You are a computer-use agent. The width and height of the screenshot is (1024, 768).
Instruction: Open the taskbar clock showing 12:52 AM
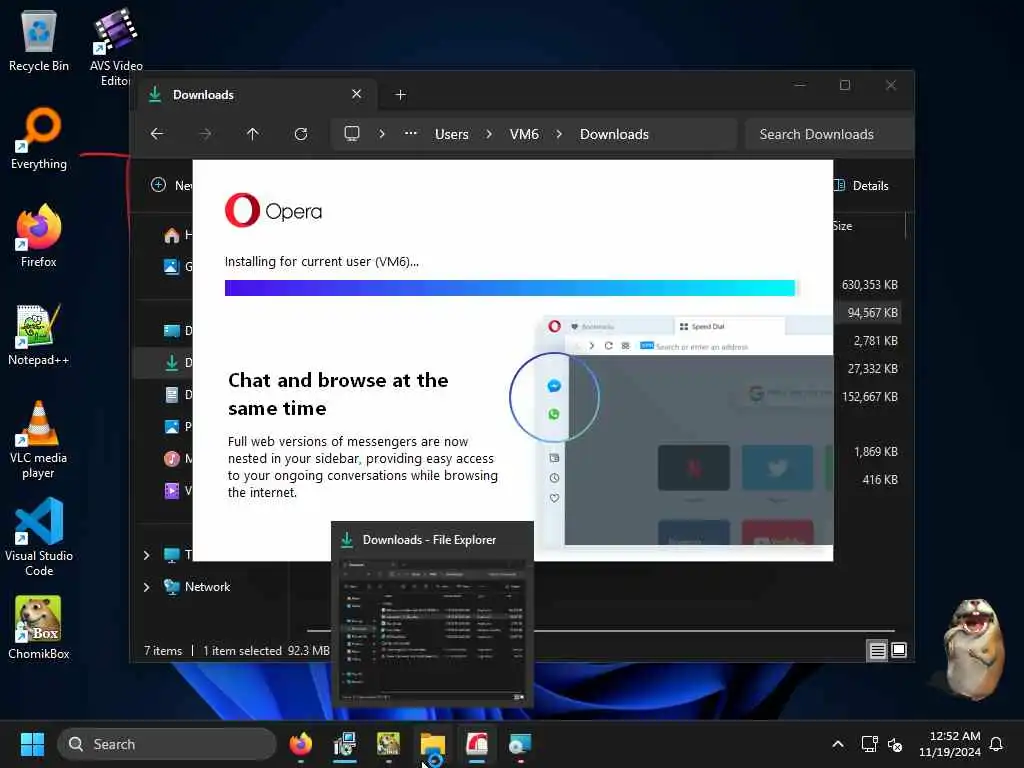pyautogui.click(x=950, y=744)
